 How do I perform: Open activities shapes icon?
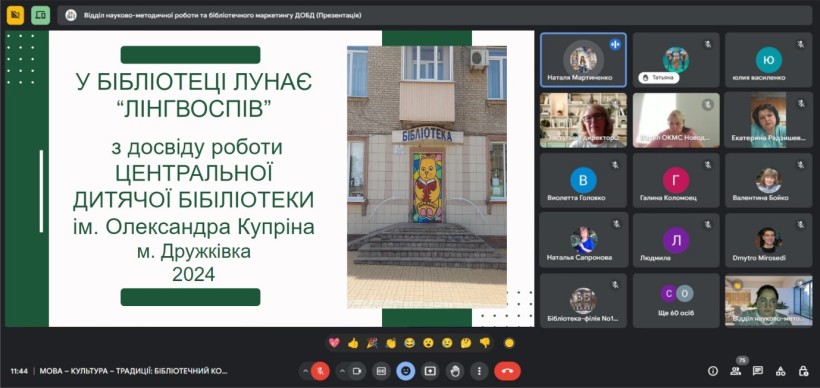[x=780, y=371]
